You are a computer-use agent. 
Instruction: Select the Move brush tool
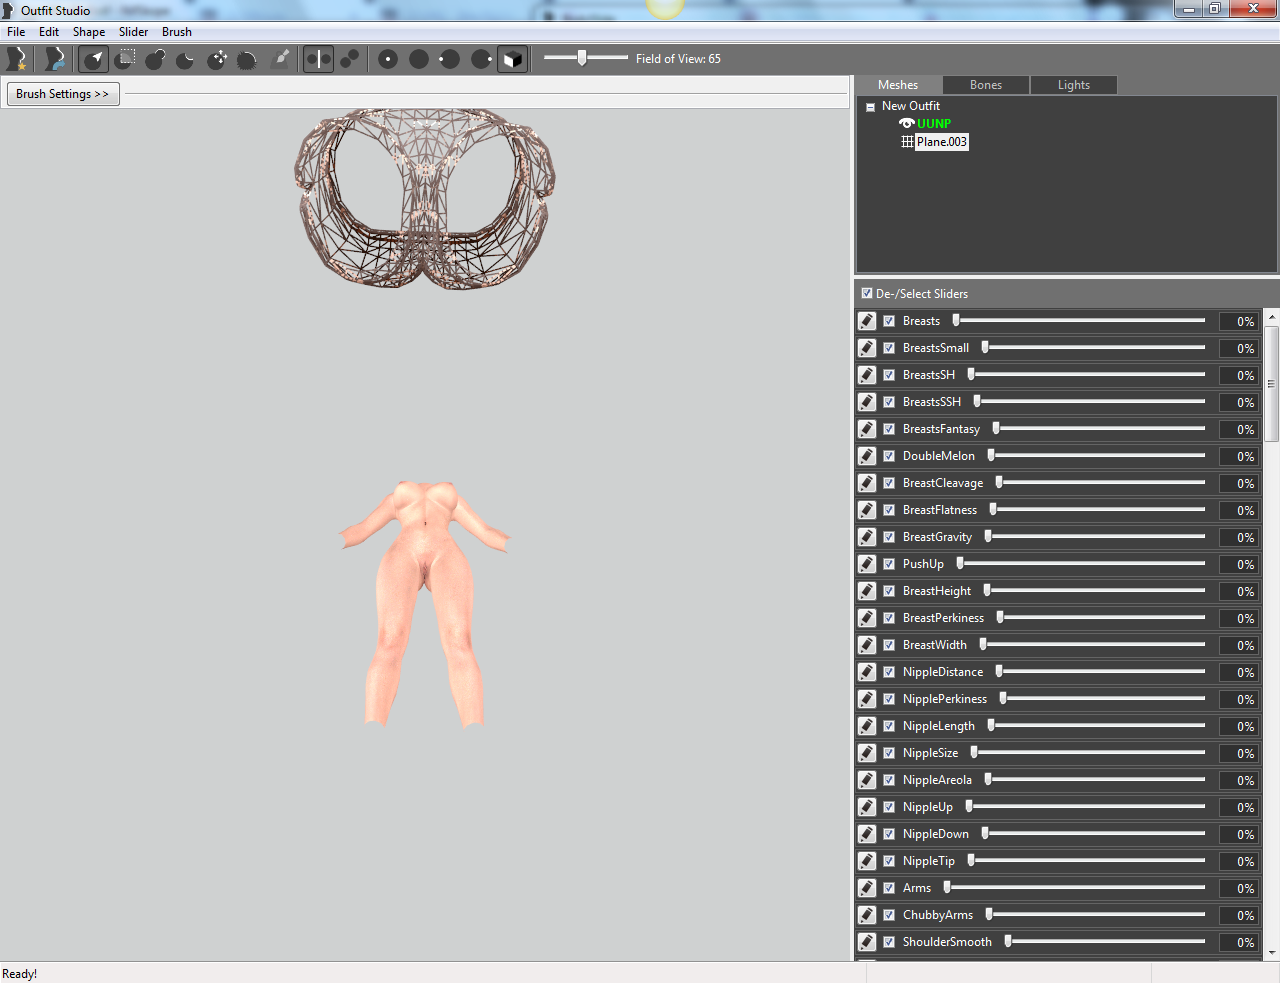(x=217, y=59)
